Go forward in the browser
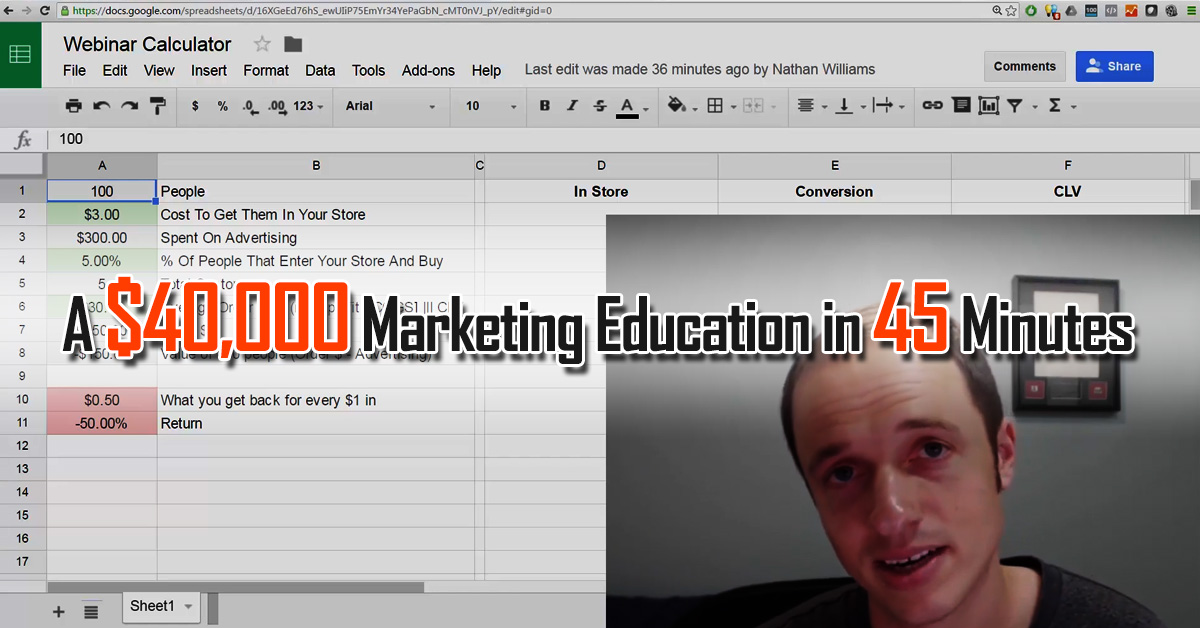This screenshot has width=1200, height=628. [27, 10]
